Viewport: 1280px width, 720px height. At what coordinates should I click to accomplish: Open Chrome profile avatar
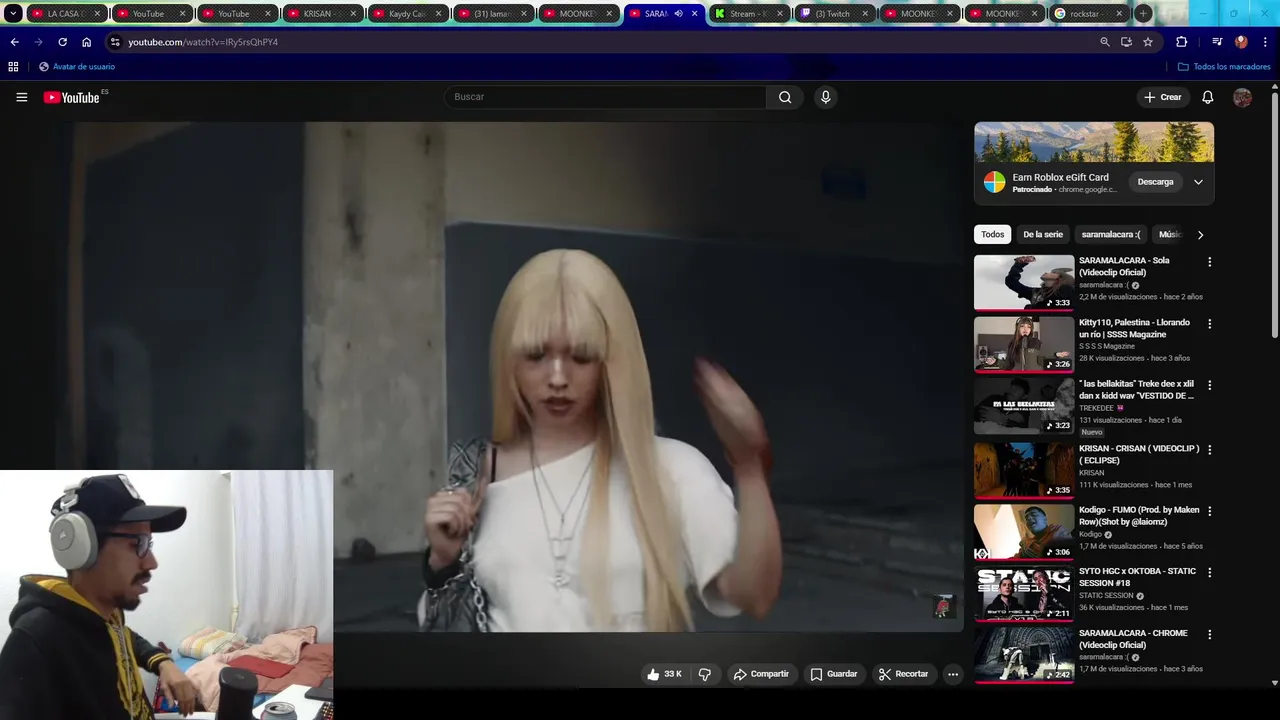1241,42
